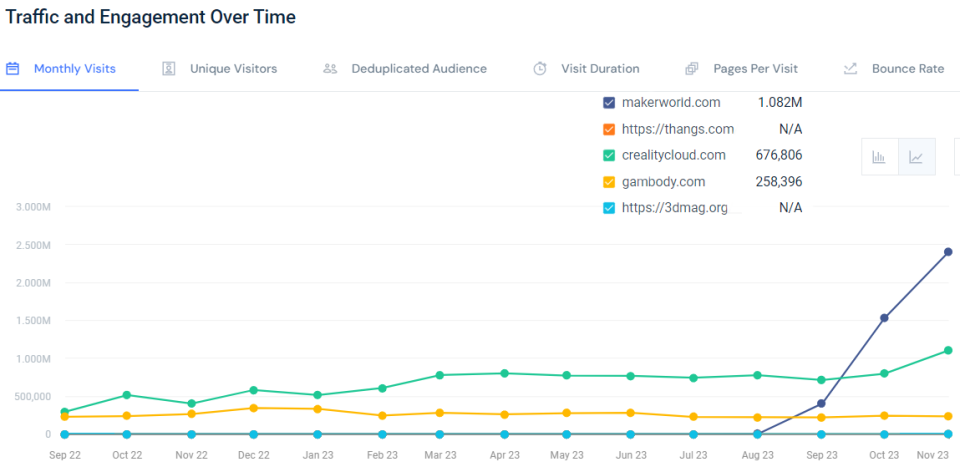This screenshot has height=472, width=960.
Task: Select makerworld's Nov 23 data point
Action: point(948,252)
